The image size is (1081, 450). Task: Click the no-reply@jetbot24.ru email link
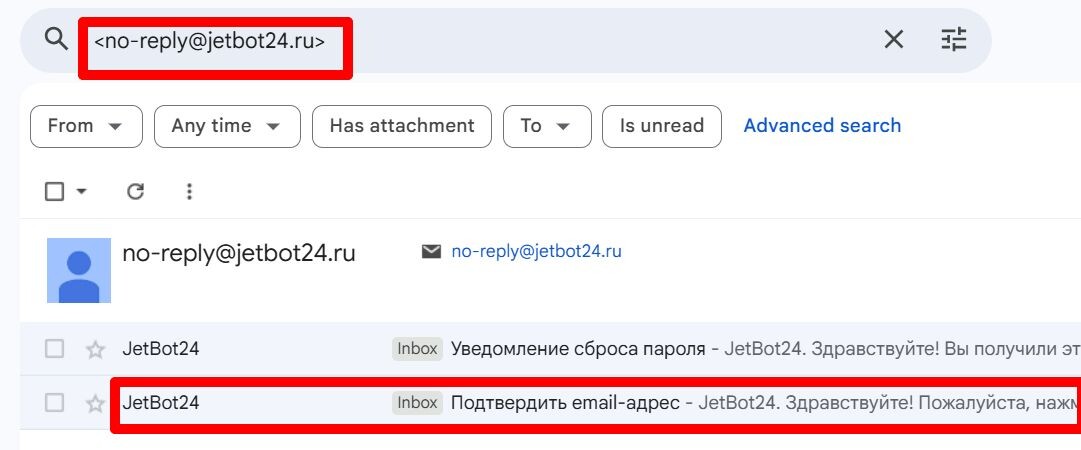[536, 252]
